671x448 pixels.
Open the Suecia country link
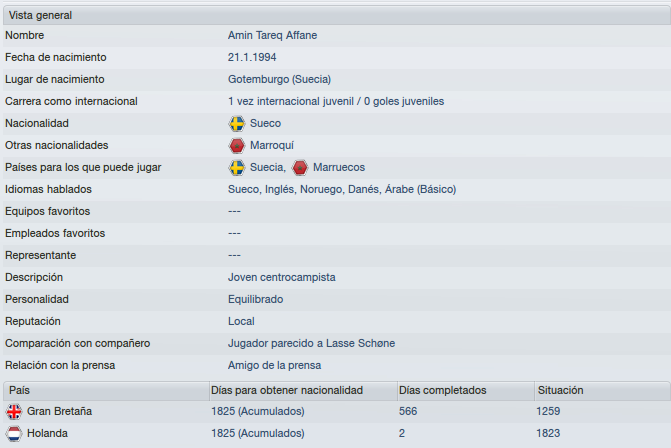[x=266, y=167]
